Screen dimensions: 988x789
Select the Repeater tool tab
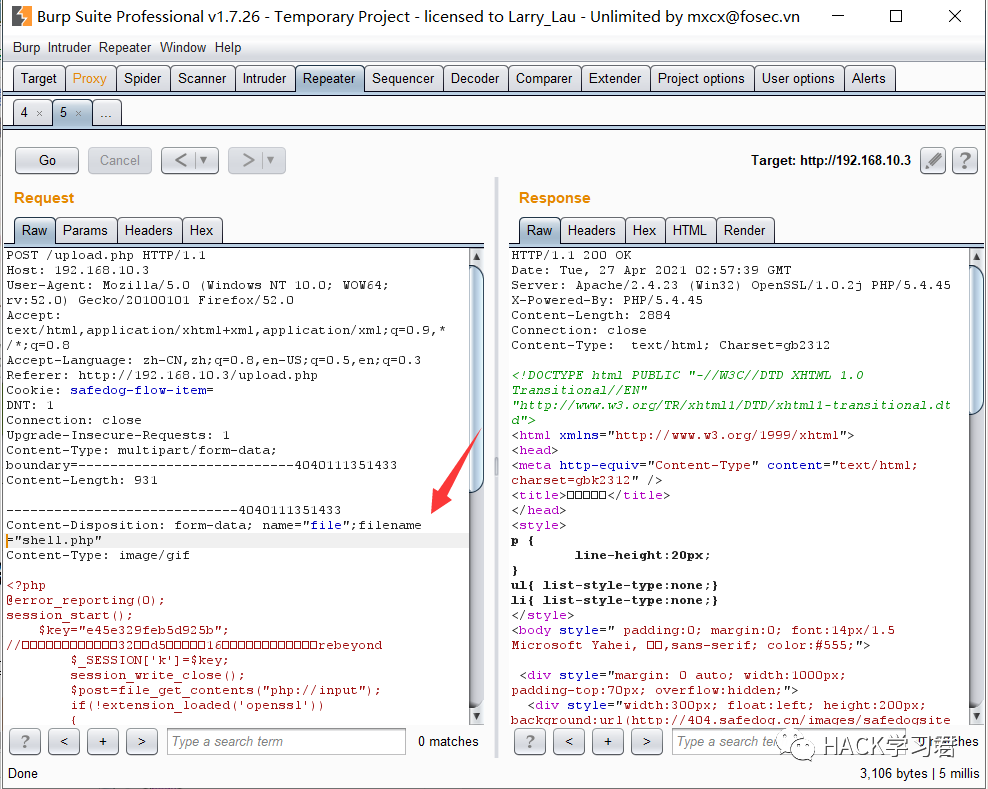(x=329, y=79)
